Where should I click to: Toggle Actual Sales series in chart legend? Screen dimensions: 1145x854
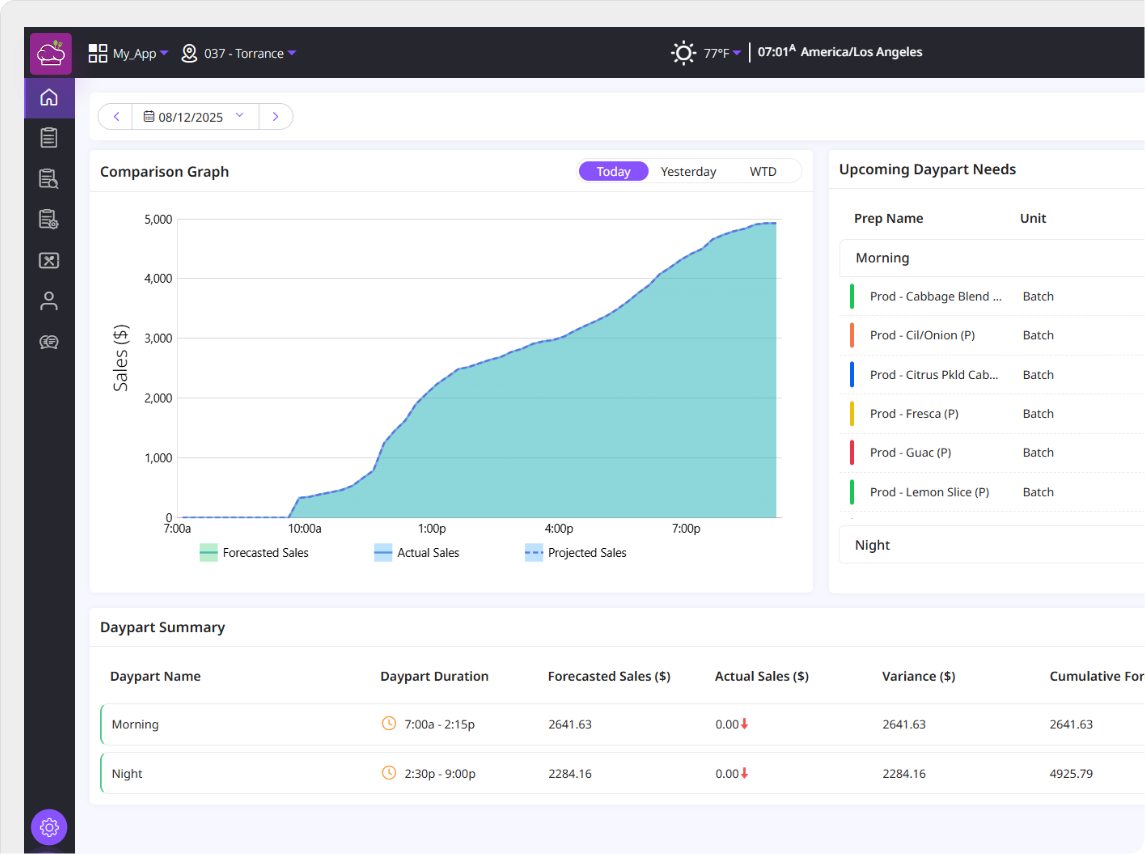point(416,553)
